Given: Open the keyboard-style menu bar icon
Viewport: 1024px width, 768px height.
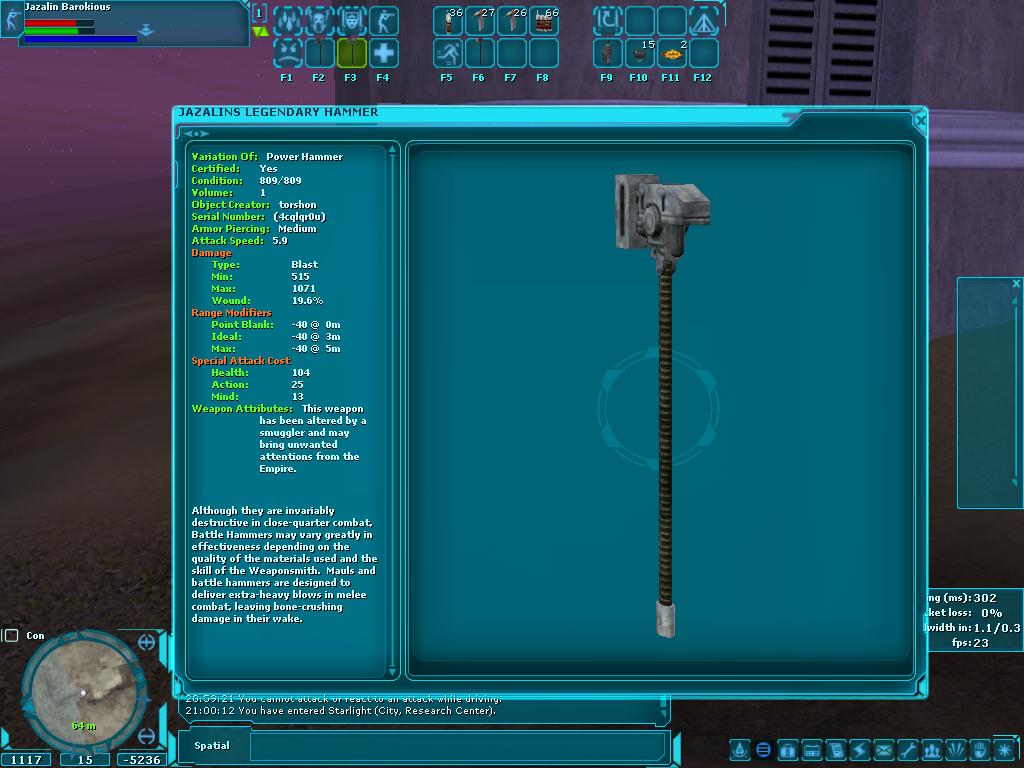Looking at the screenshot, I should pos(812,750).
